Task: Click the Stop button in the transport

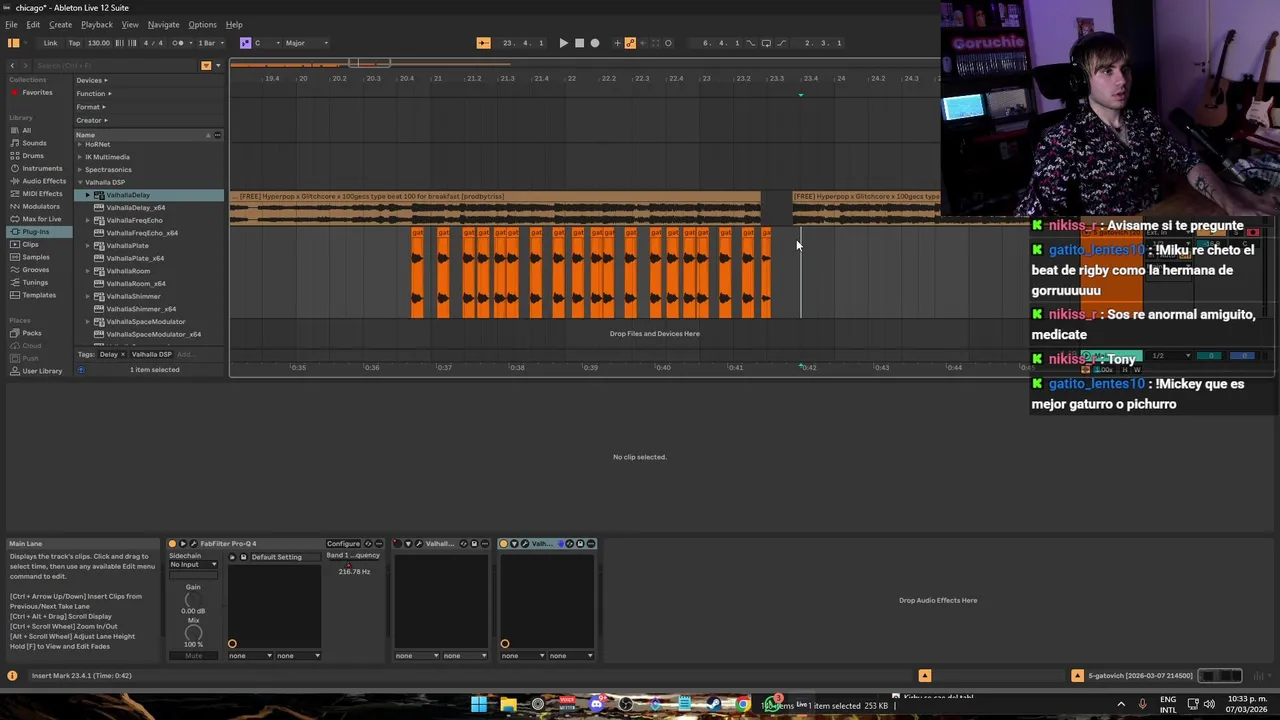Action: (x=579, y=43)
